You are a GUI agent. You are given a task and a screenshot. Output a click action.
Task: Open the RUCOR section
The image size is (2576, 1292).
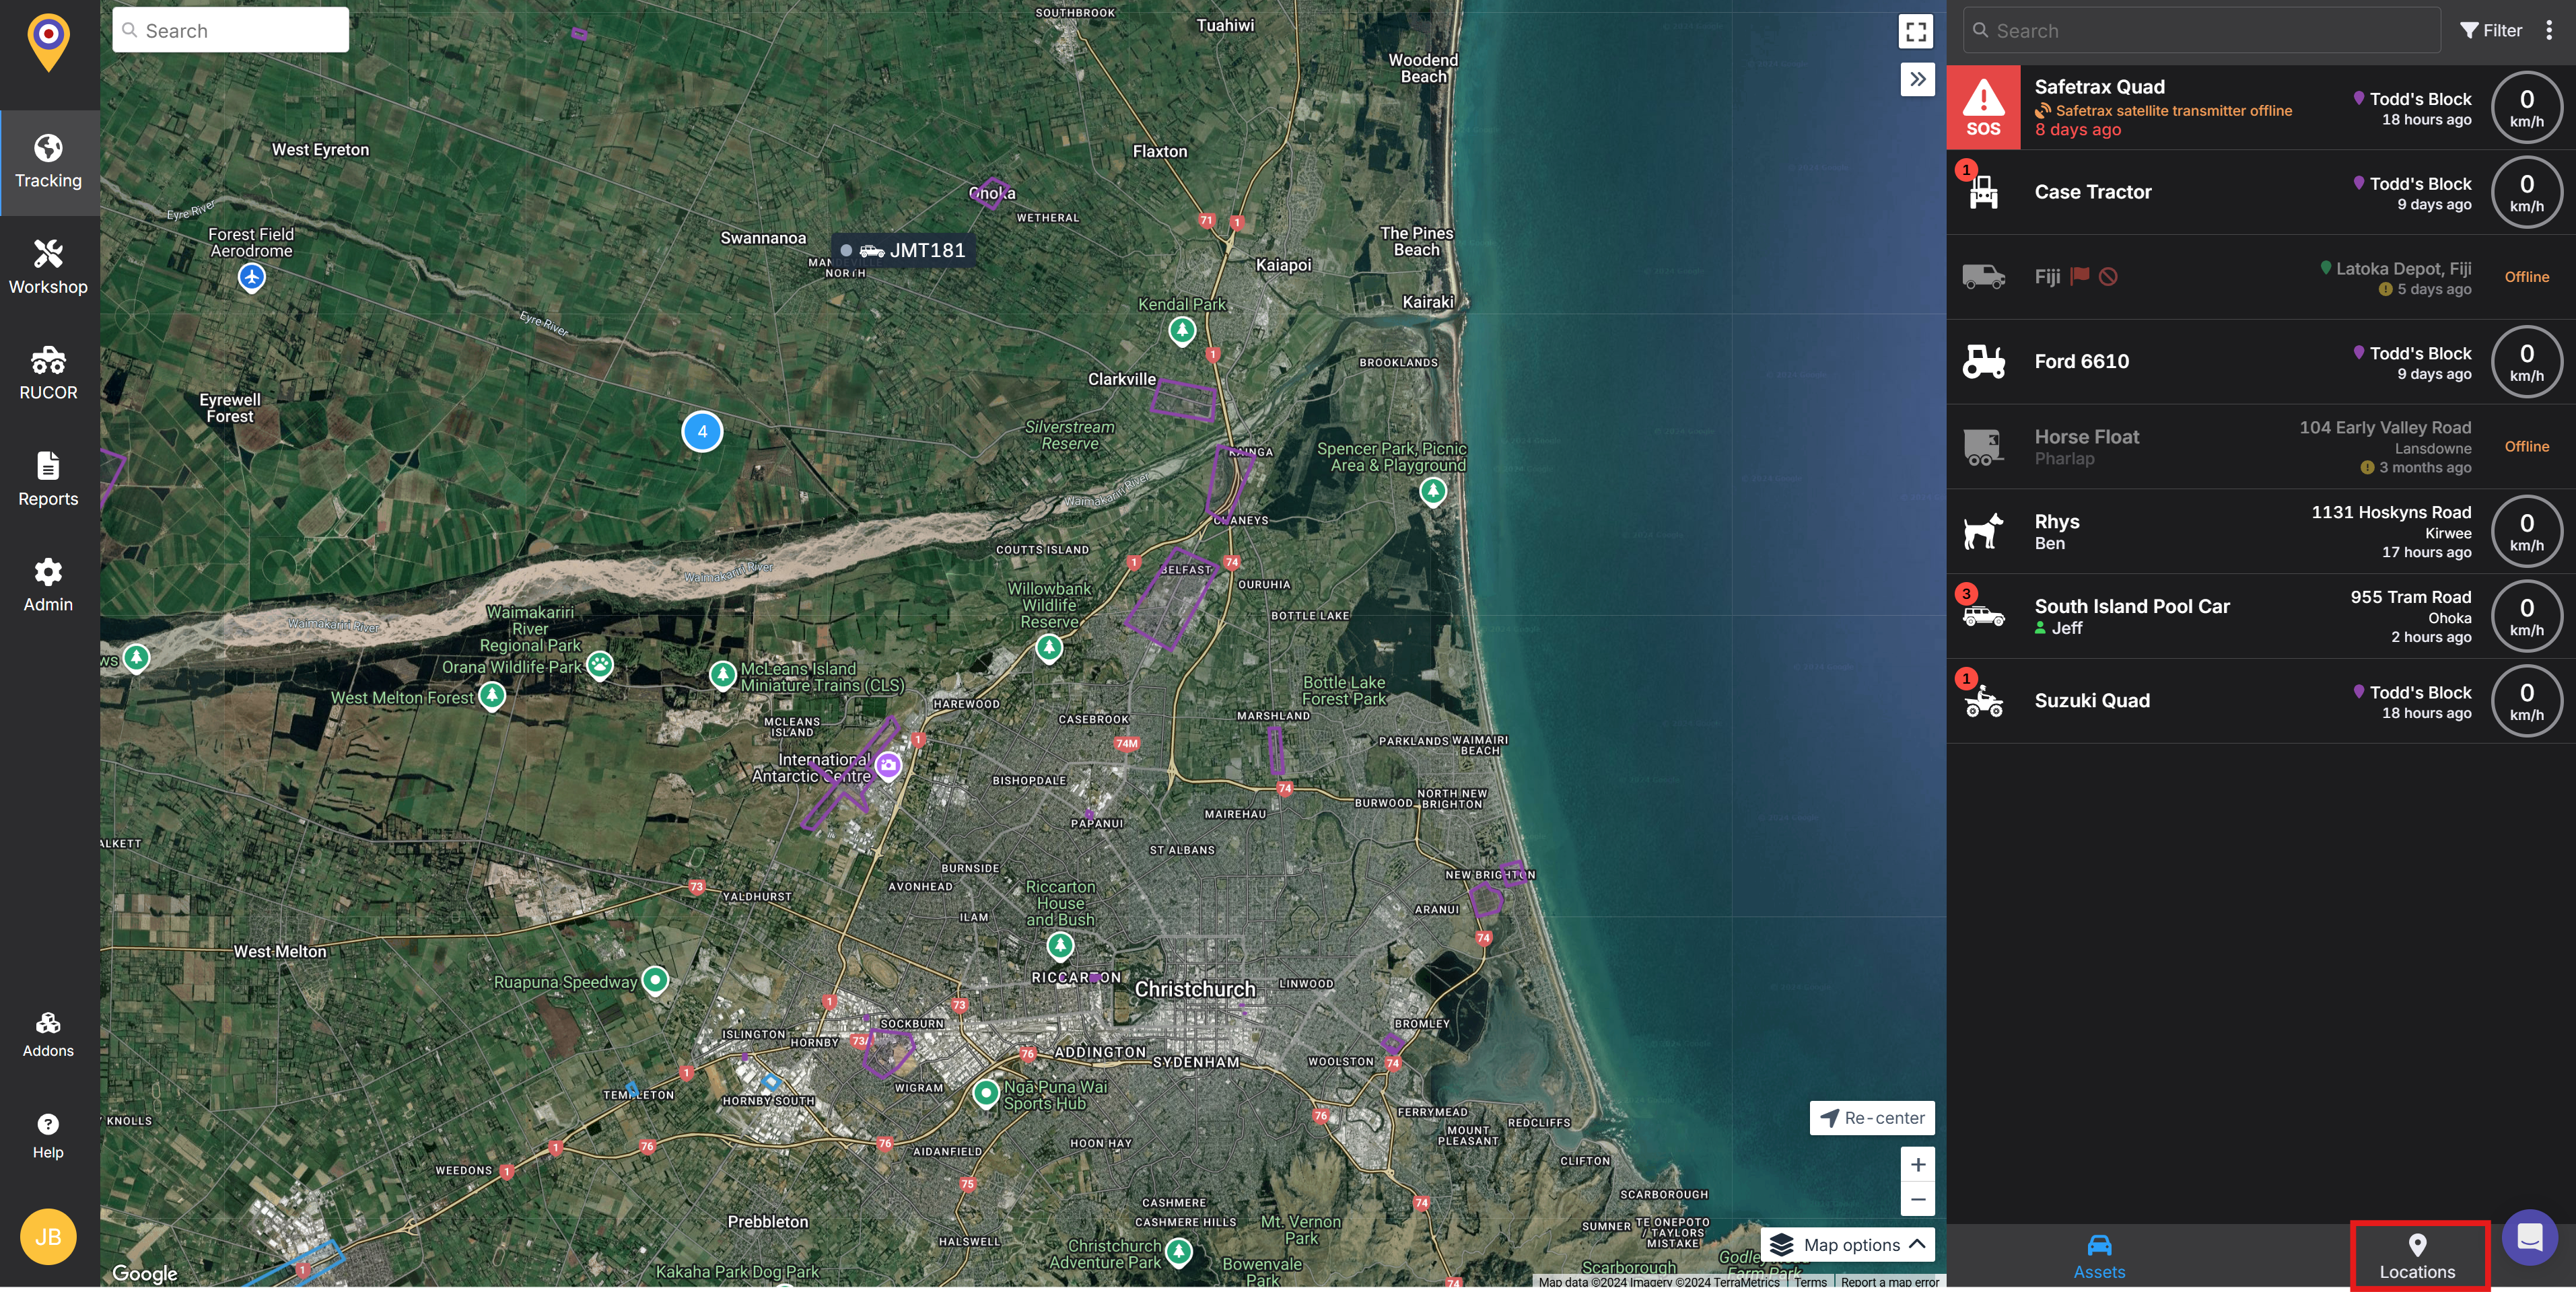click(x=49, y=373)
